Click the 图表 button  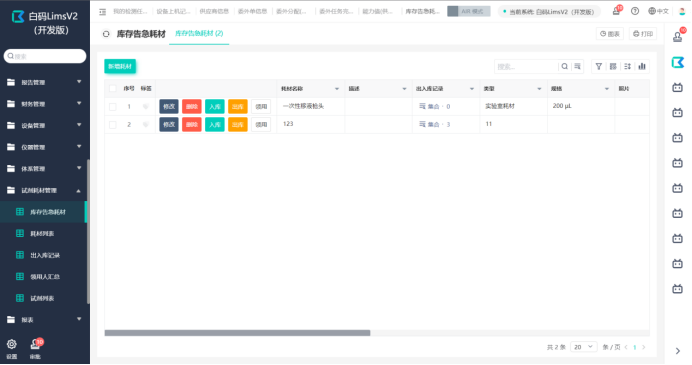coord(610,34)
